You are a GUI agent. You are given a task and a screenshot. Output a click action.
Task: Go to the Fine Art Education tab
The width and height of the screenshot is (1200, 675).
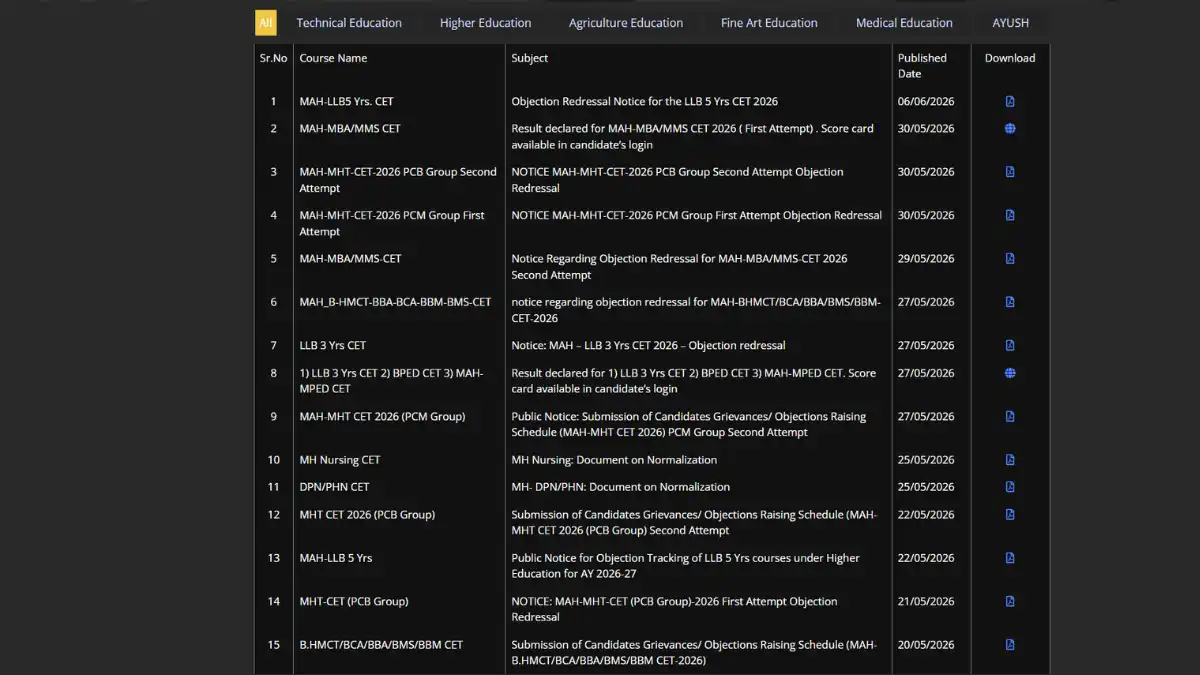769,22
